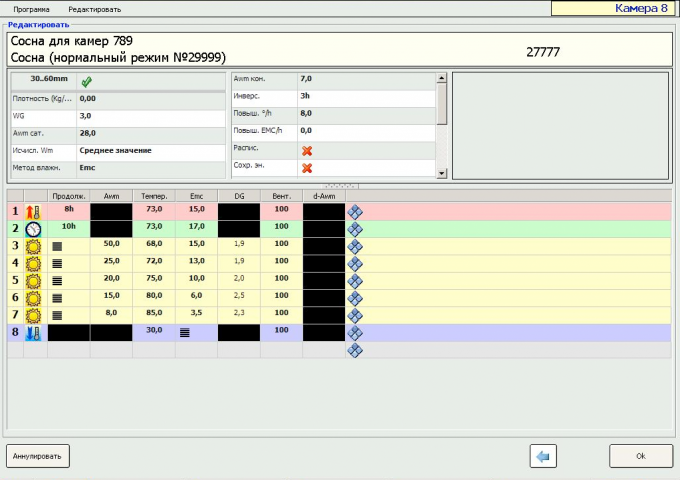Toggle the red cross for Сохр. эн.
This screenshot has width=680, height=480.
click(307, 168)
